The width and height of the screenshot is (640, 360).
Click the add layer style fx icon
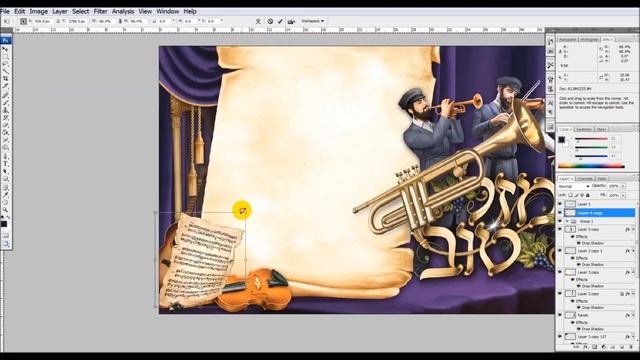click(585, 347)
